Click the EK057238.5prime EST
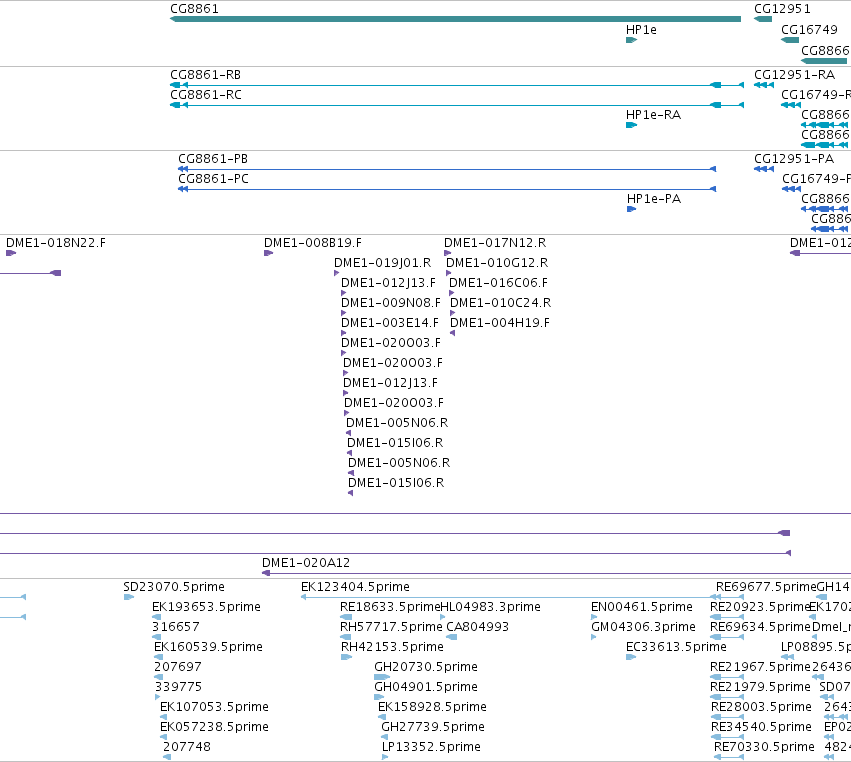The height and width of the screenshot is (762, 851). [163, 737]
